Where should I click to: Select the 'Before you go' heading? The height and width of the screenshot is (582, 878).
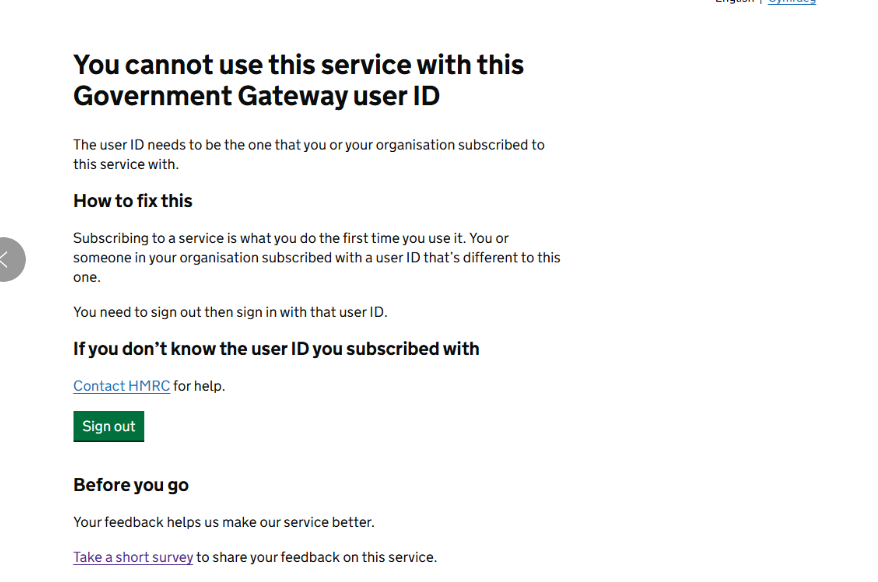(131, 485)
